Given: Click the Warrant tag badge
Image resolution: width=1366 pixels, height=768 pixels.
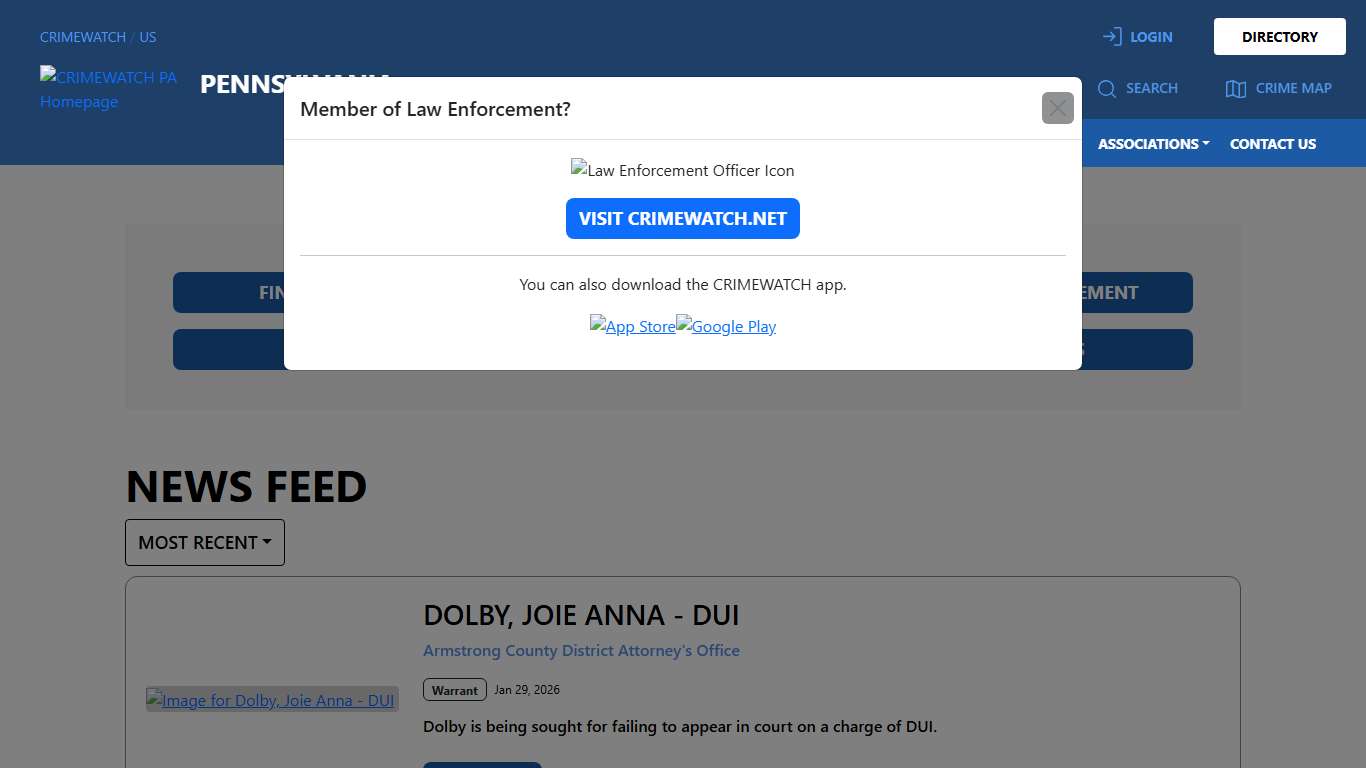Looking at the screenshot, I should point(454,690).
